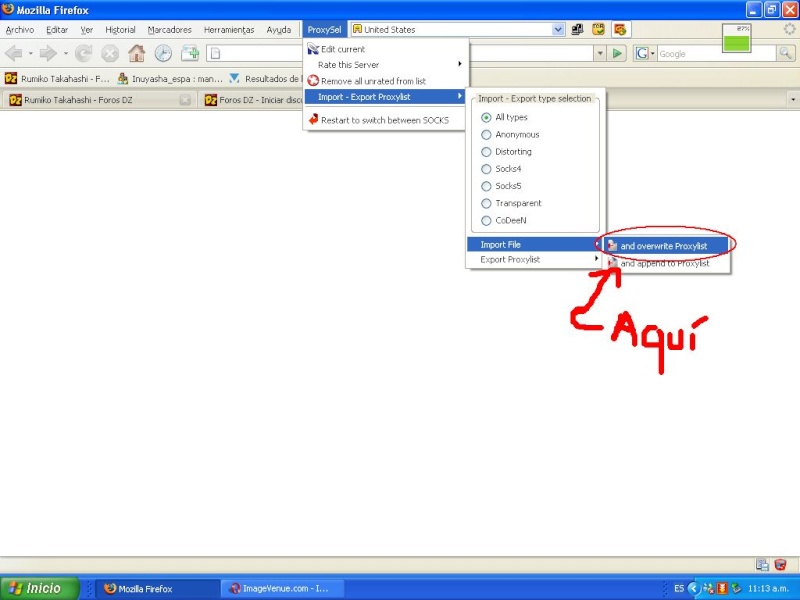Run search with the magnifier icon
Image resolution: width=800 pixels, height=600 pixels.
pos(785,53)
